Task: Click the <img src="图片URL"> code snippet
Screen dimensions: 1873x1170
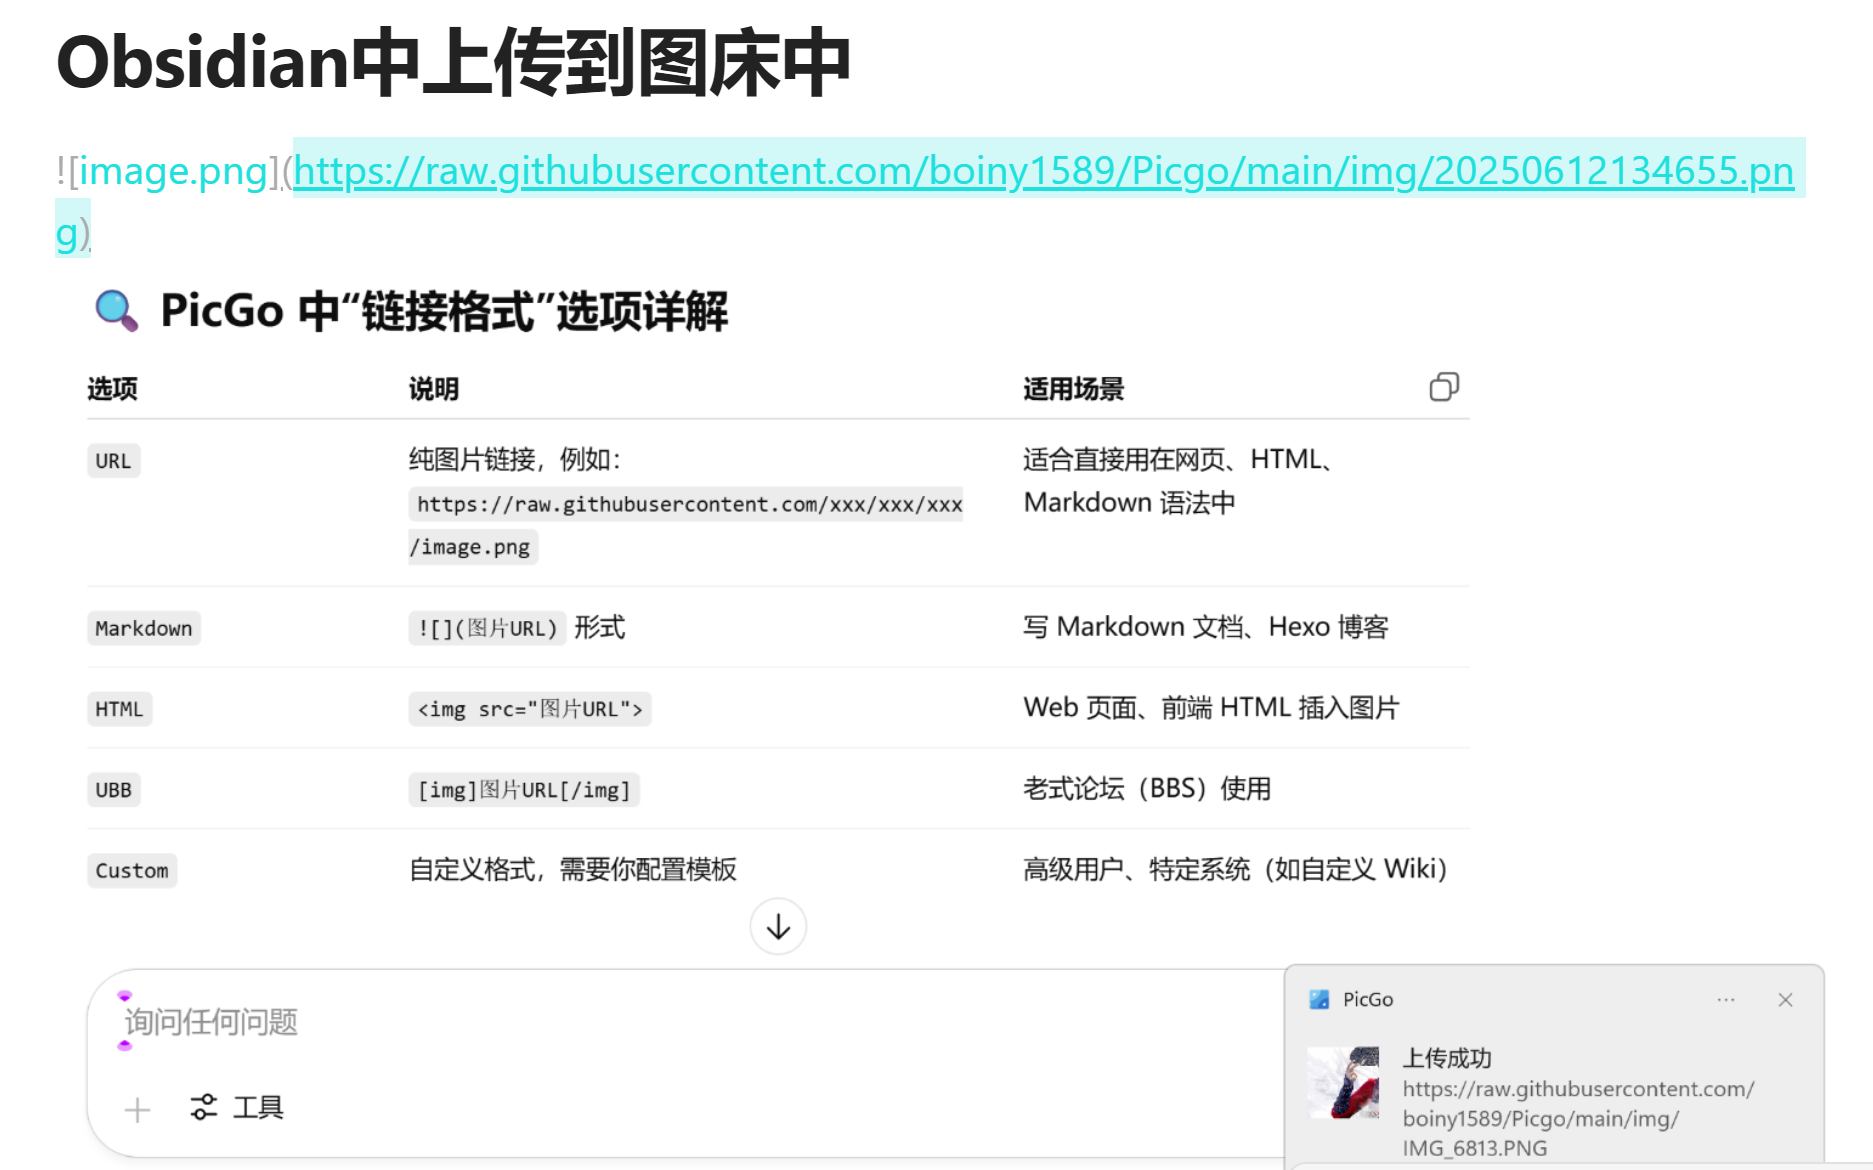Action: coord(530,709)
